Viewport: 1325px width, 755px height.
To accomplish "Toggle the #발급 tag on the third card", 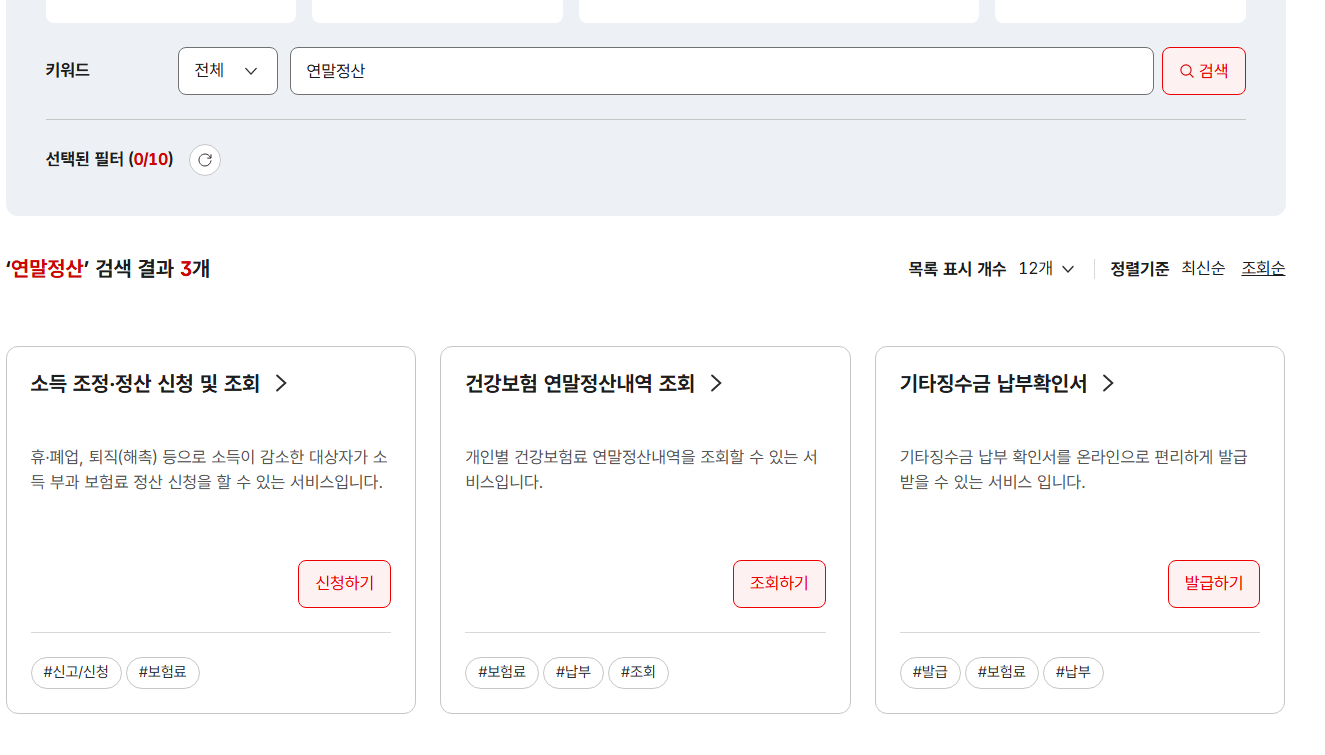I will click(930, 672).
